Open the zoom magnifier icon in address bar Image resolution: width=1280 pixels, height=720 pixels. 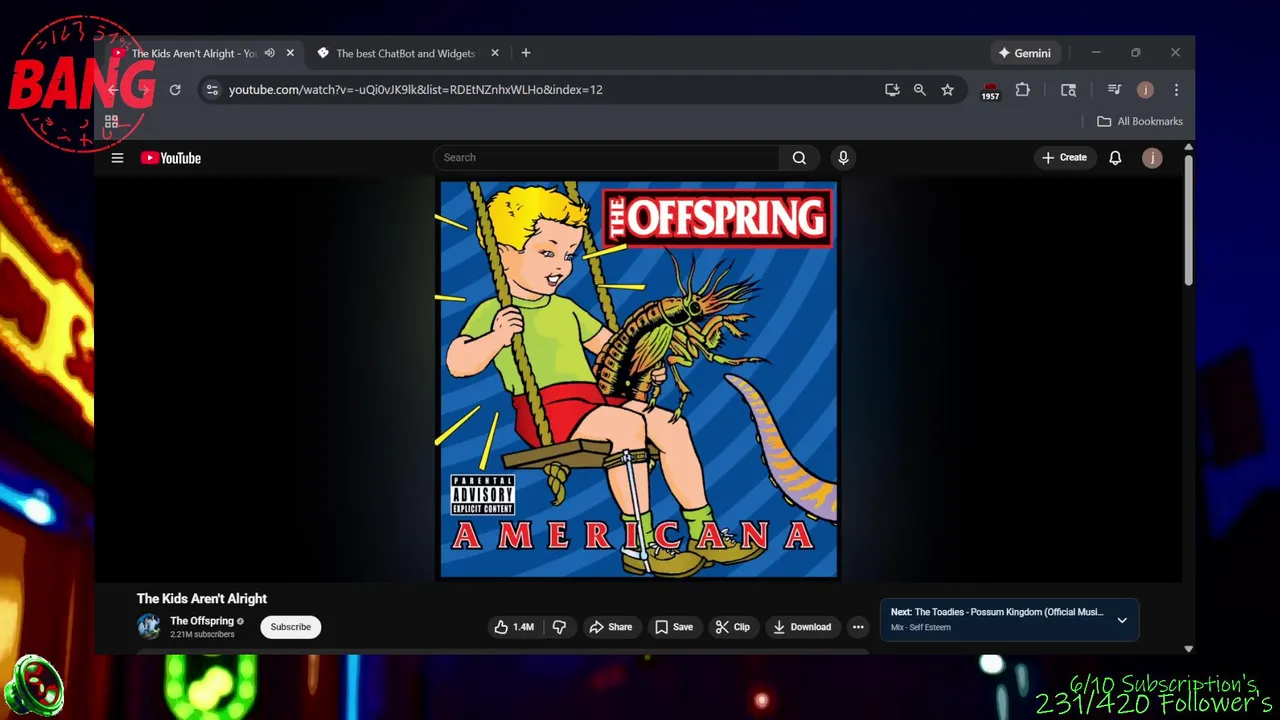(x=920, y=90)
